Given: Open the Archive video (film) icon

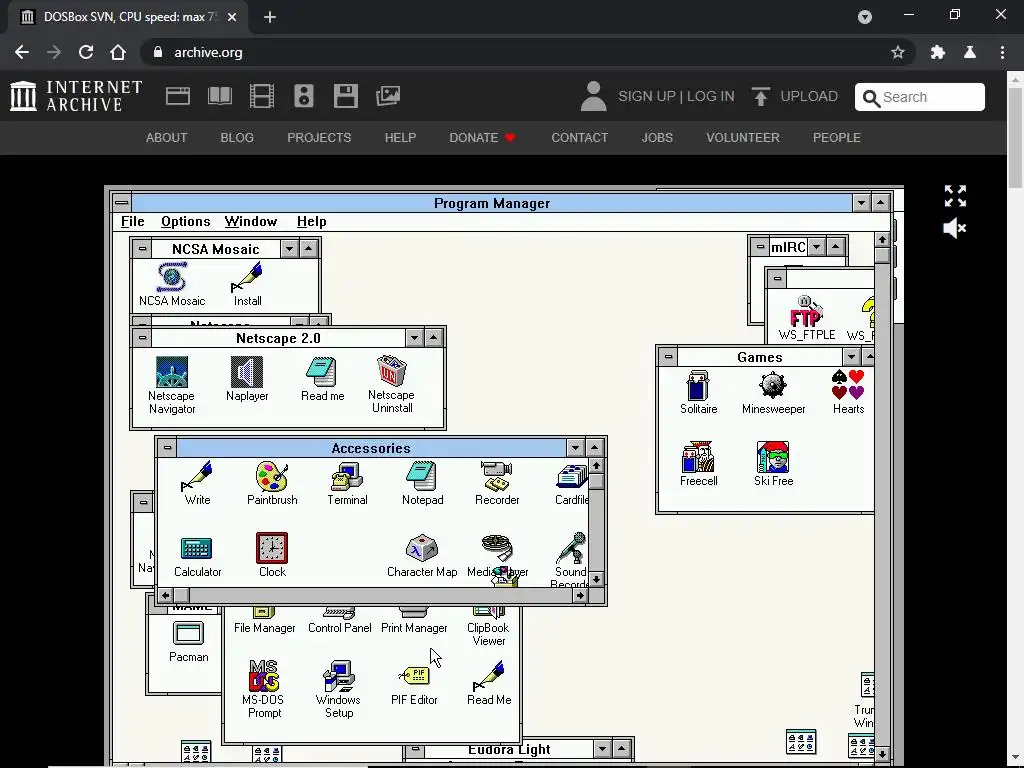Looking at the screenshot, I should click(x=262, y=96).
